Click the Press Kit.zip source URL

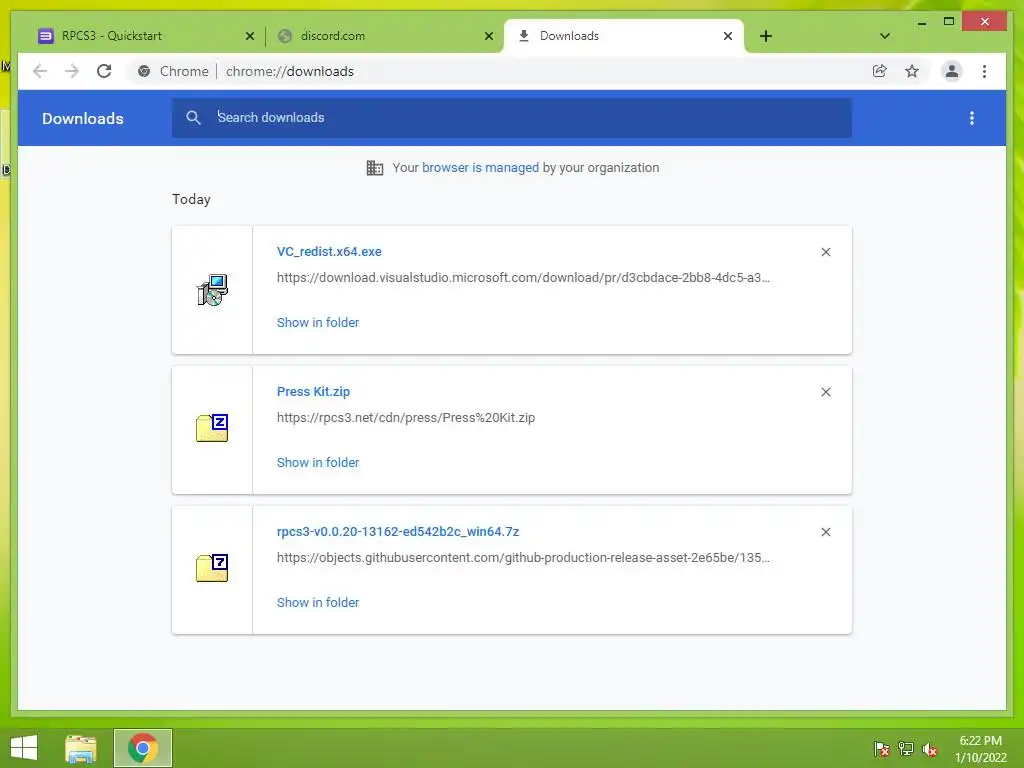point(406,418)
